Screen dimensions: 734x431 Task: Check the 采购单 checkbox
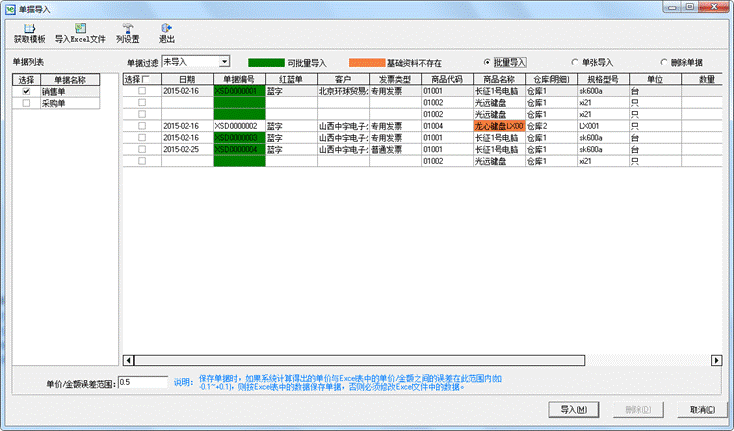click(x=27, y=103)
